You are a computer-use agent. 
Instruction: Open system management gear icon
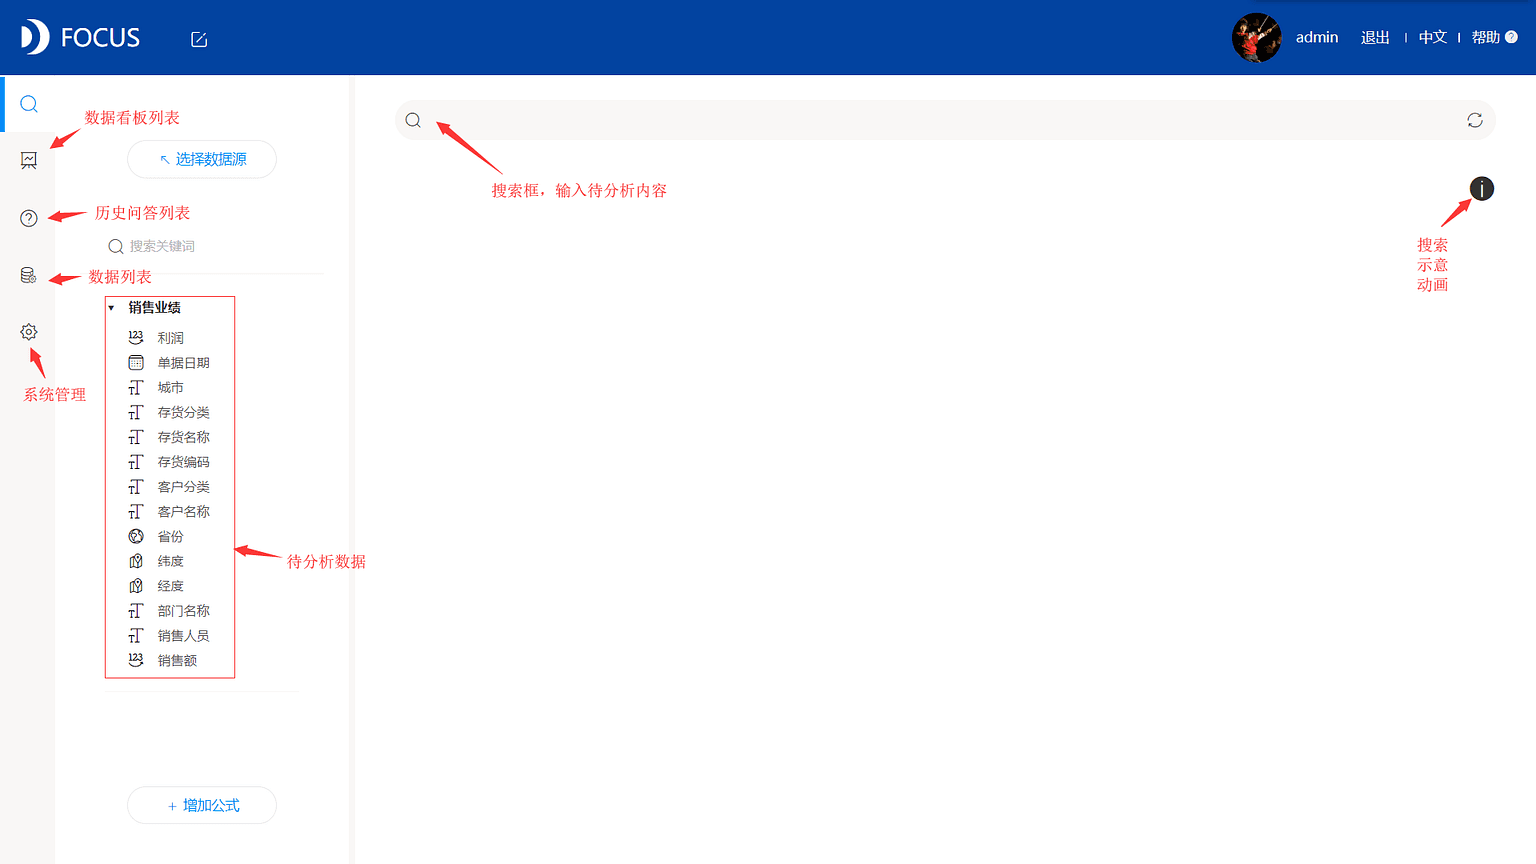[29, 332]
